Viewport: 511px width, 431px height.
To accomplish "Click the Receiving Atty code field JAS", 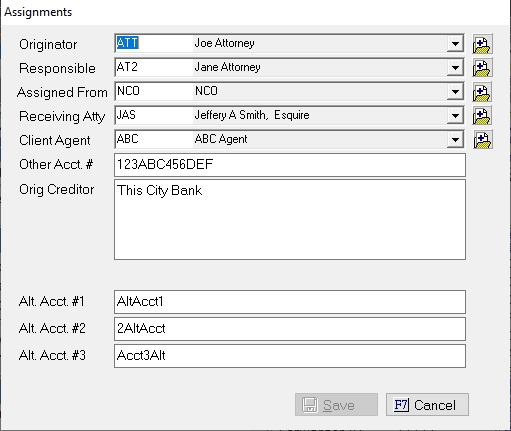I will [154, 115].
